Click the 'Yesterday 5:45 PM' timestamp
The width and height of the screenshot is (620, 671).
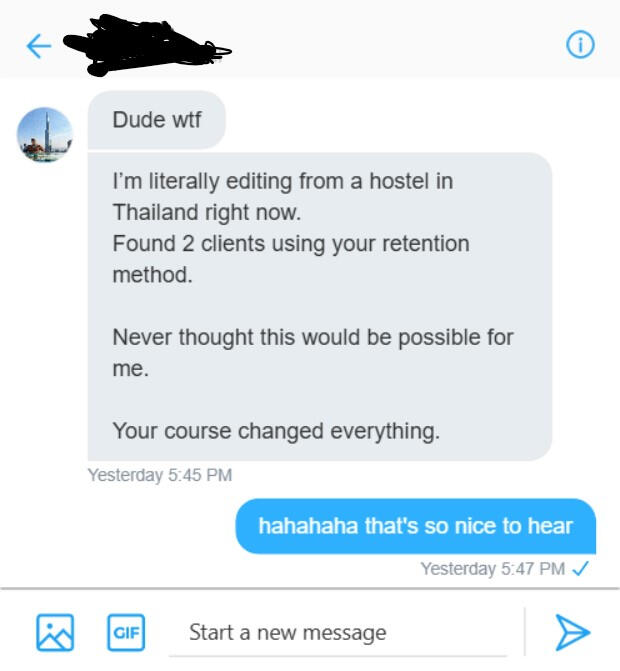click(x=160, y=475)
